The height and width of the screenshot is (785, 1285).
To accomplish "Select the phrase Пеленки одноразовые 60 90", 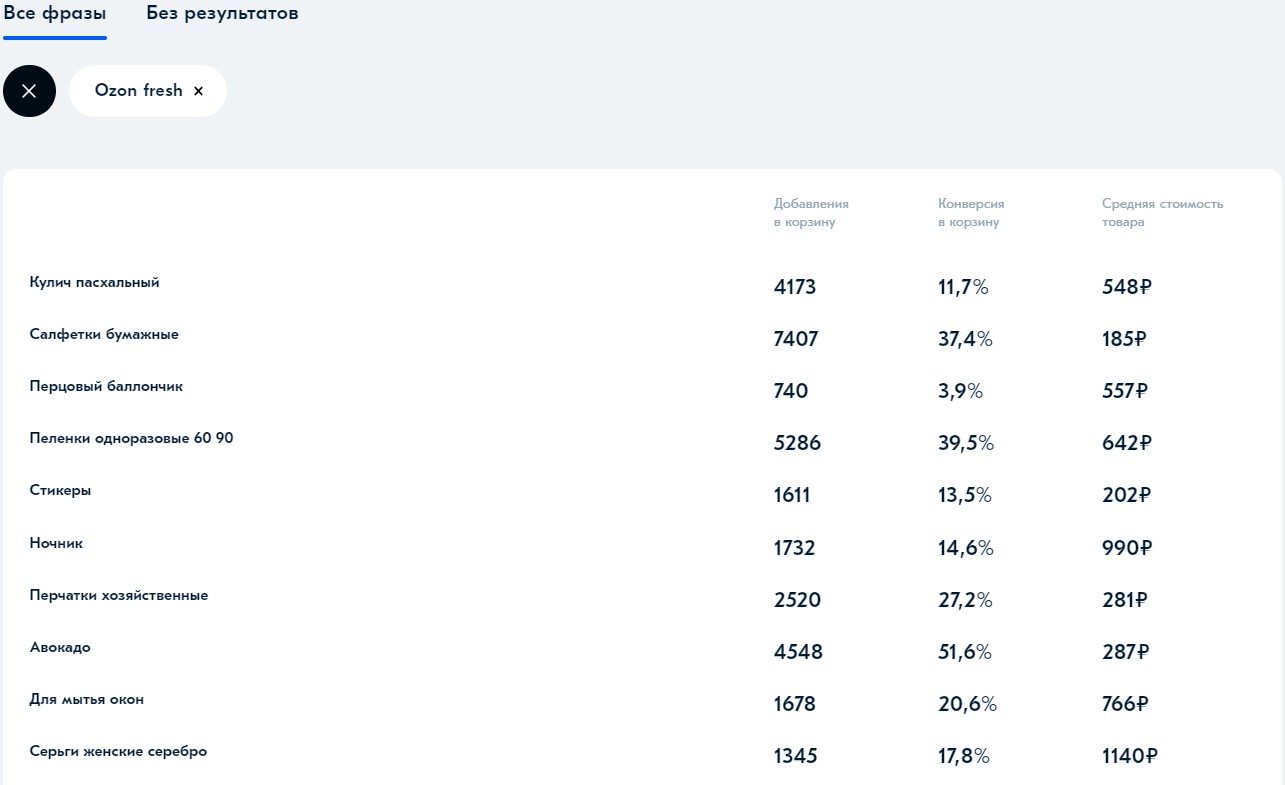I will (131, 439).
